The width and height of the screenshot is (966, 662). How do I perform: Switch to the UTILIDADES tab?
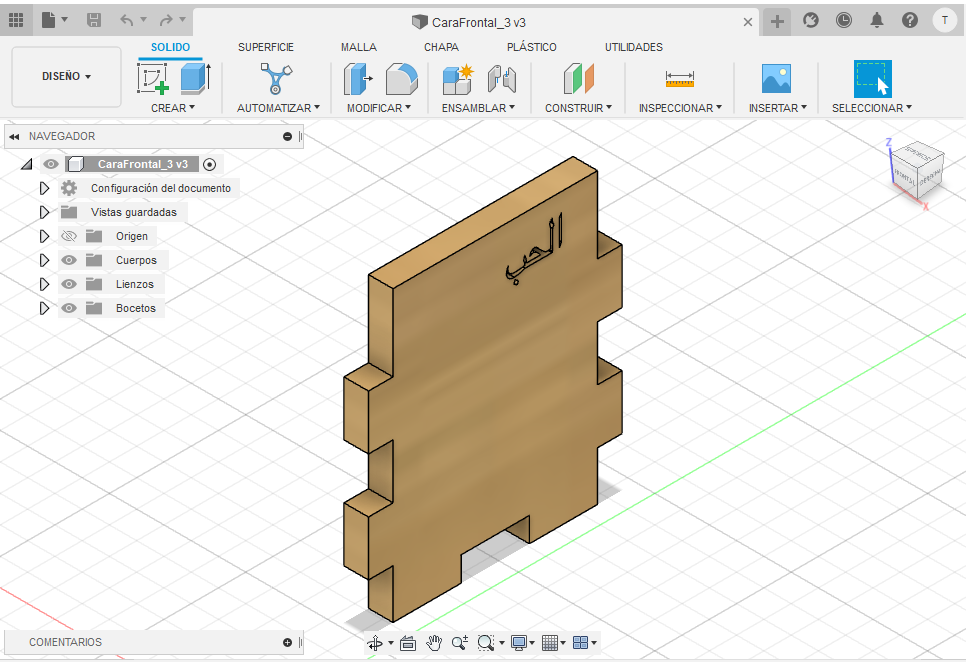(x=633, y=47)
